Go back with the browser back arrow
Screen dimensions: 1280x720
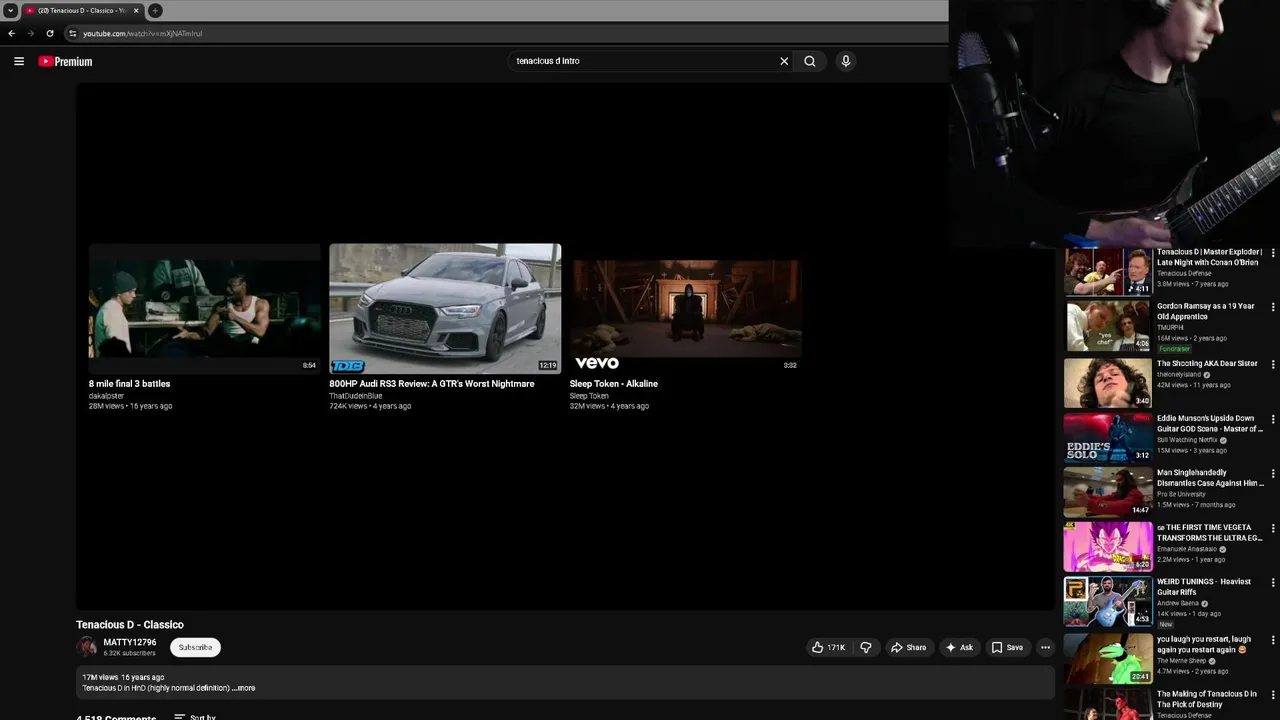coord(12,33)
